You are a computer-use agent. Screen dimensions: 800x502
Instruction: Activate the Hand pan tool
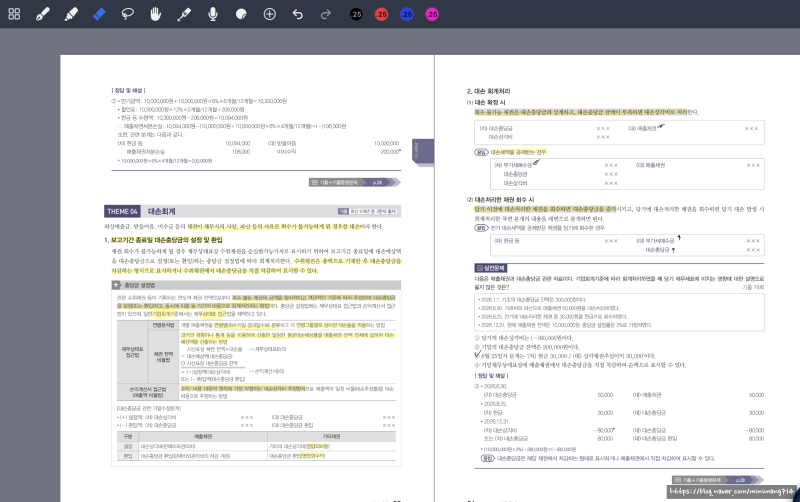point(156,14)
